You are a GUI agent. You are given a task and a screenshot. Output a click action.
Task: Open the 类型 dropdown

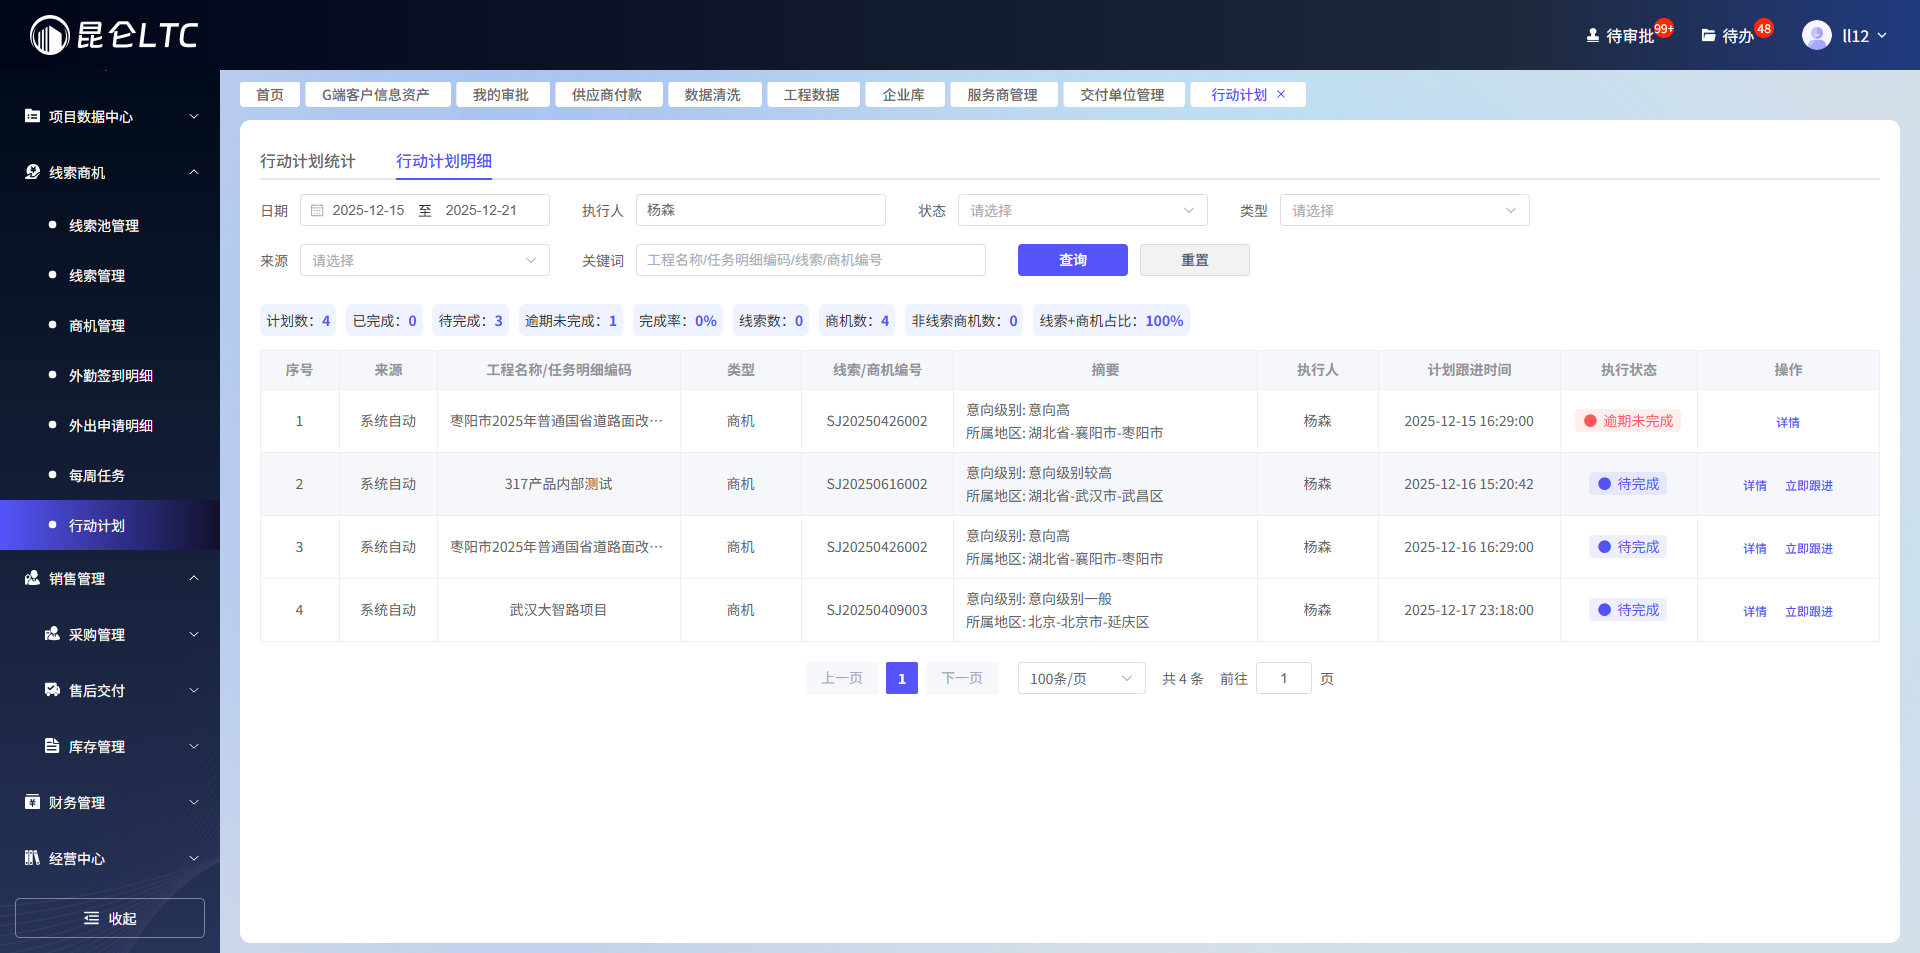coord(1404,210)
